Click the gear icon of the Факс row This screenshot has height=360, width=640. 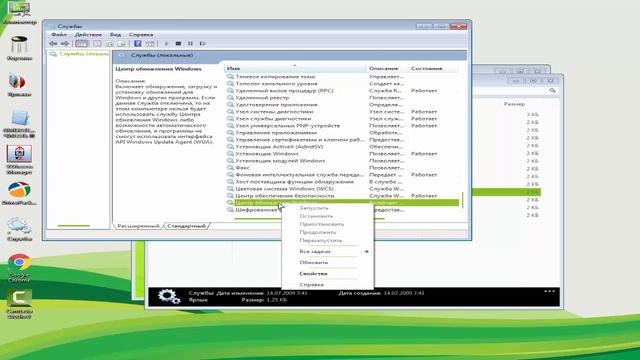tap(230, 168)
